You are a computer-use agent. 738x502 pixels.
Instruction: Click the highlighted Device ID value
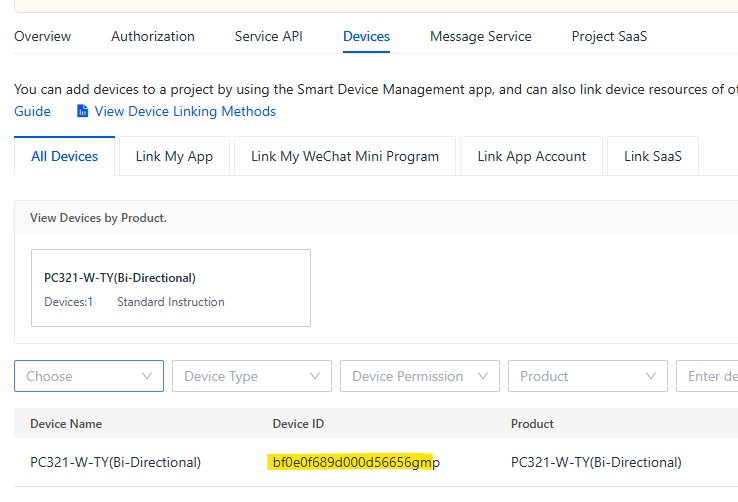pos(356,462)
